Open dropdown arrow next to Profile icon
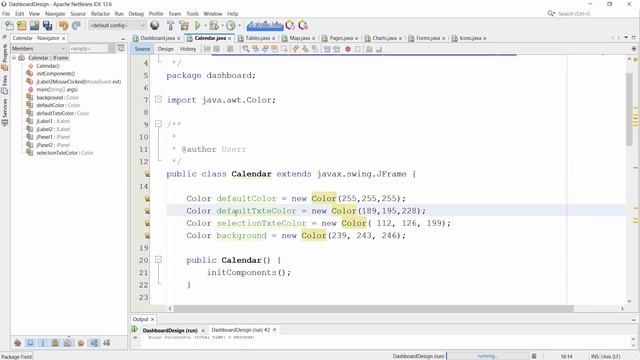The height and width of the screenshot is (360, 640). [x=239, y=25]
